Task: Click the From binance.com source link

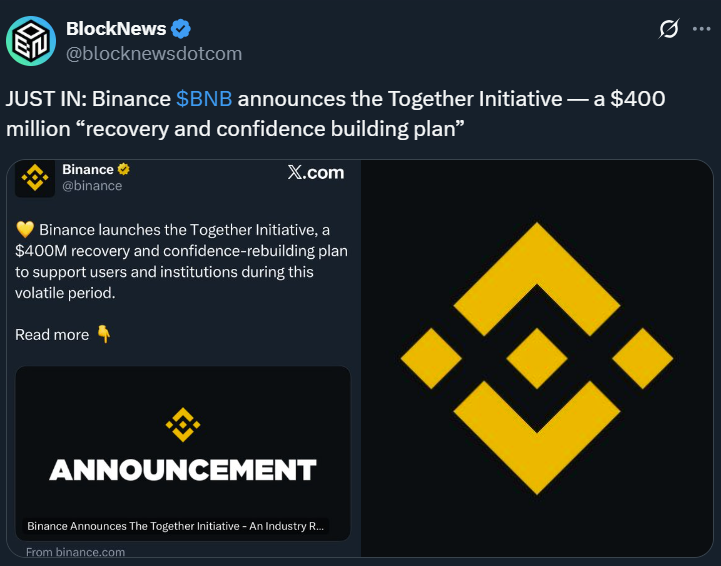Action: click(x=75, y=552)
